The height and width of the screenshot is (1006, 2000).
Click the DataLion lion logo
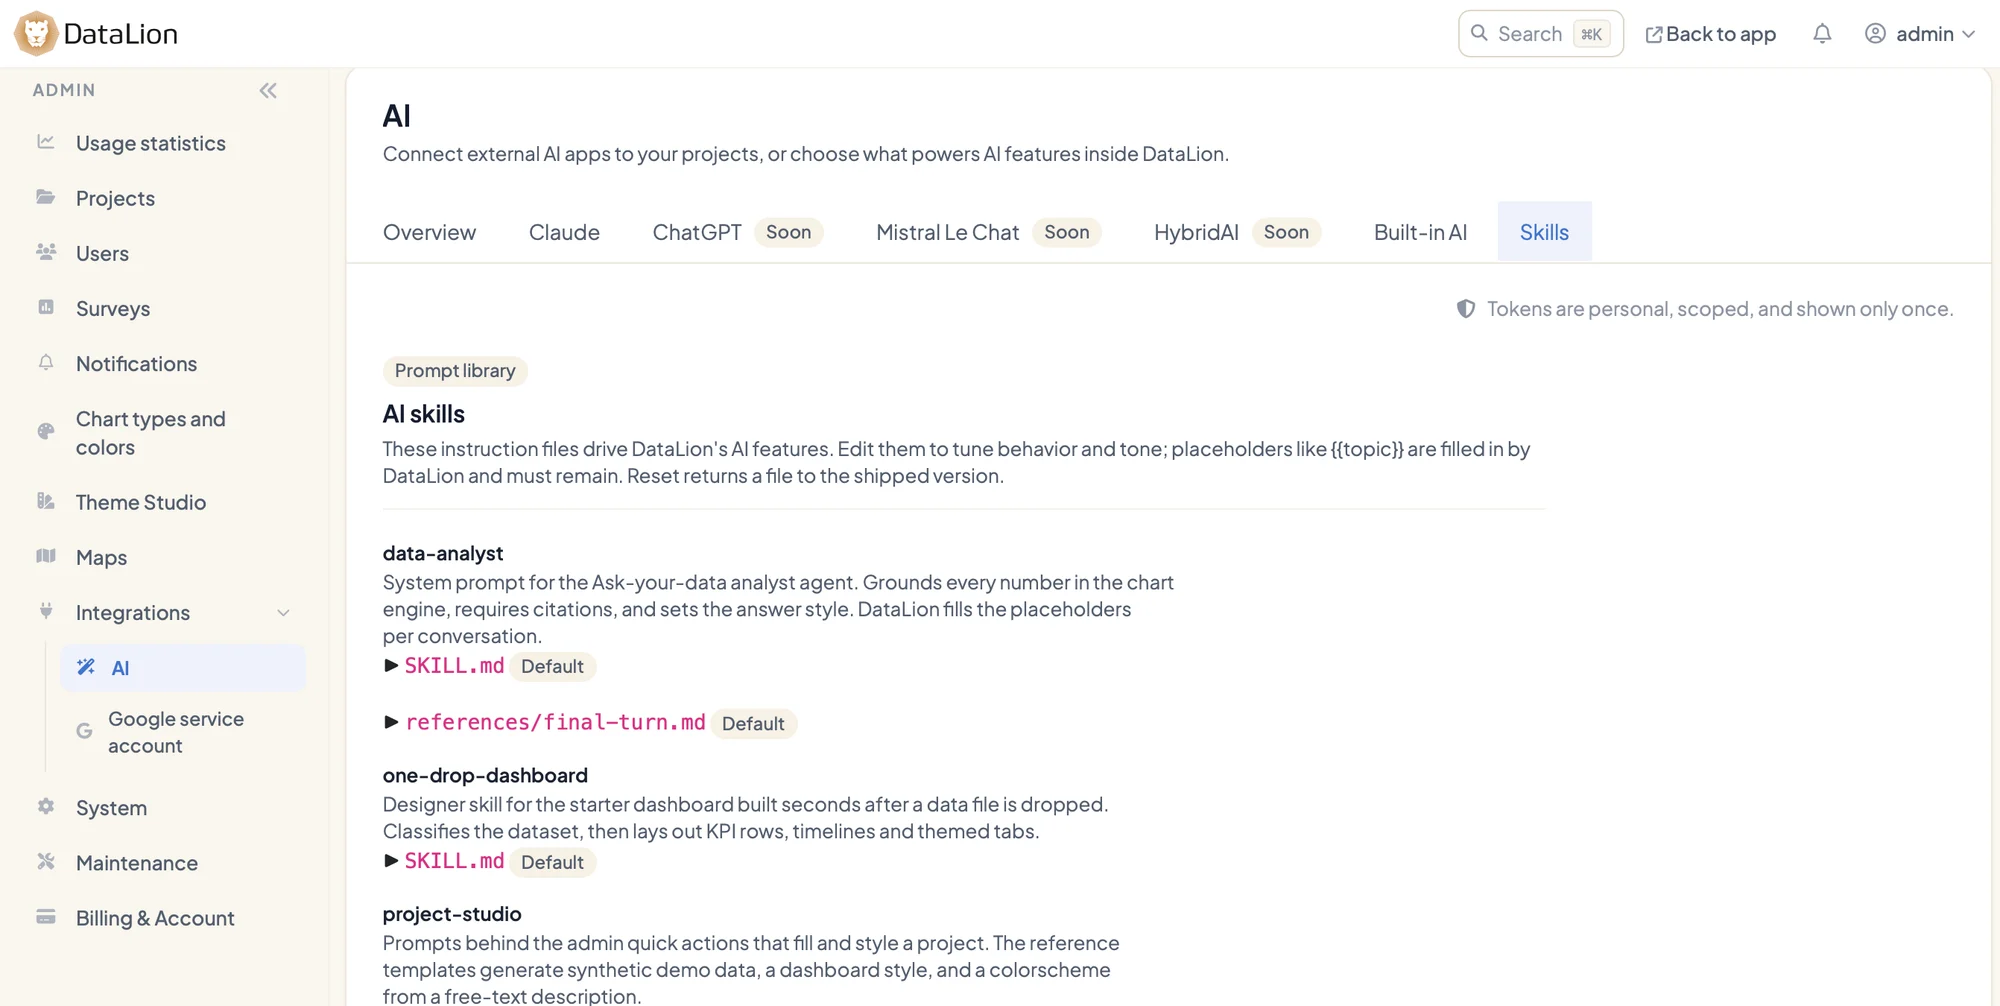click(x=36, y=33)
